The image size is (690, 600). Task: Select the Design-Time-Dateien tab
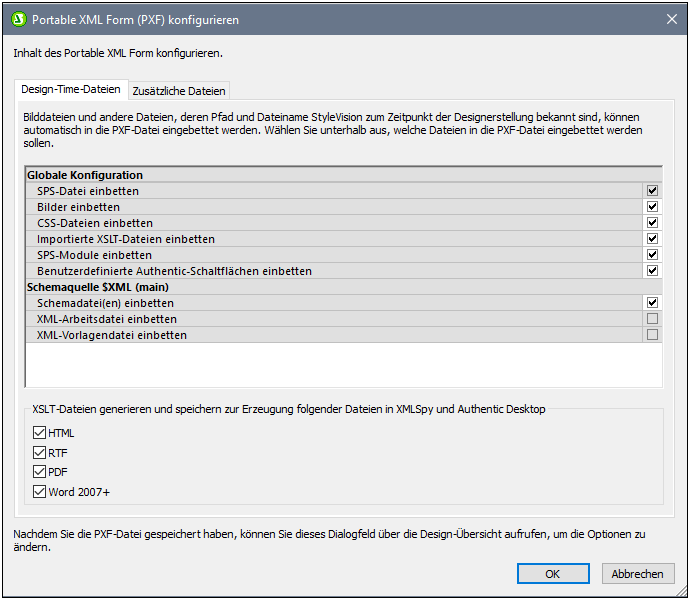(x=72, y=90)
